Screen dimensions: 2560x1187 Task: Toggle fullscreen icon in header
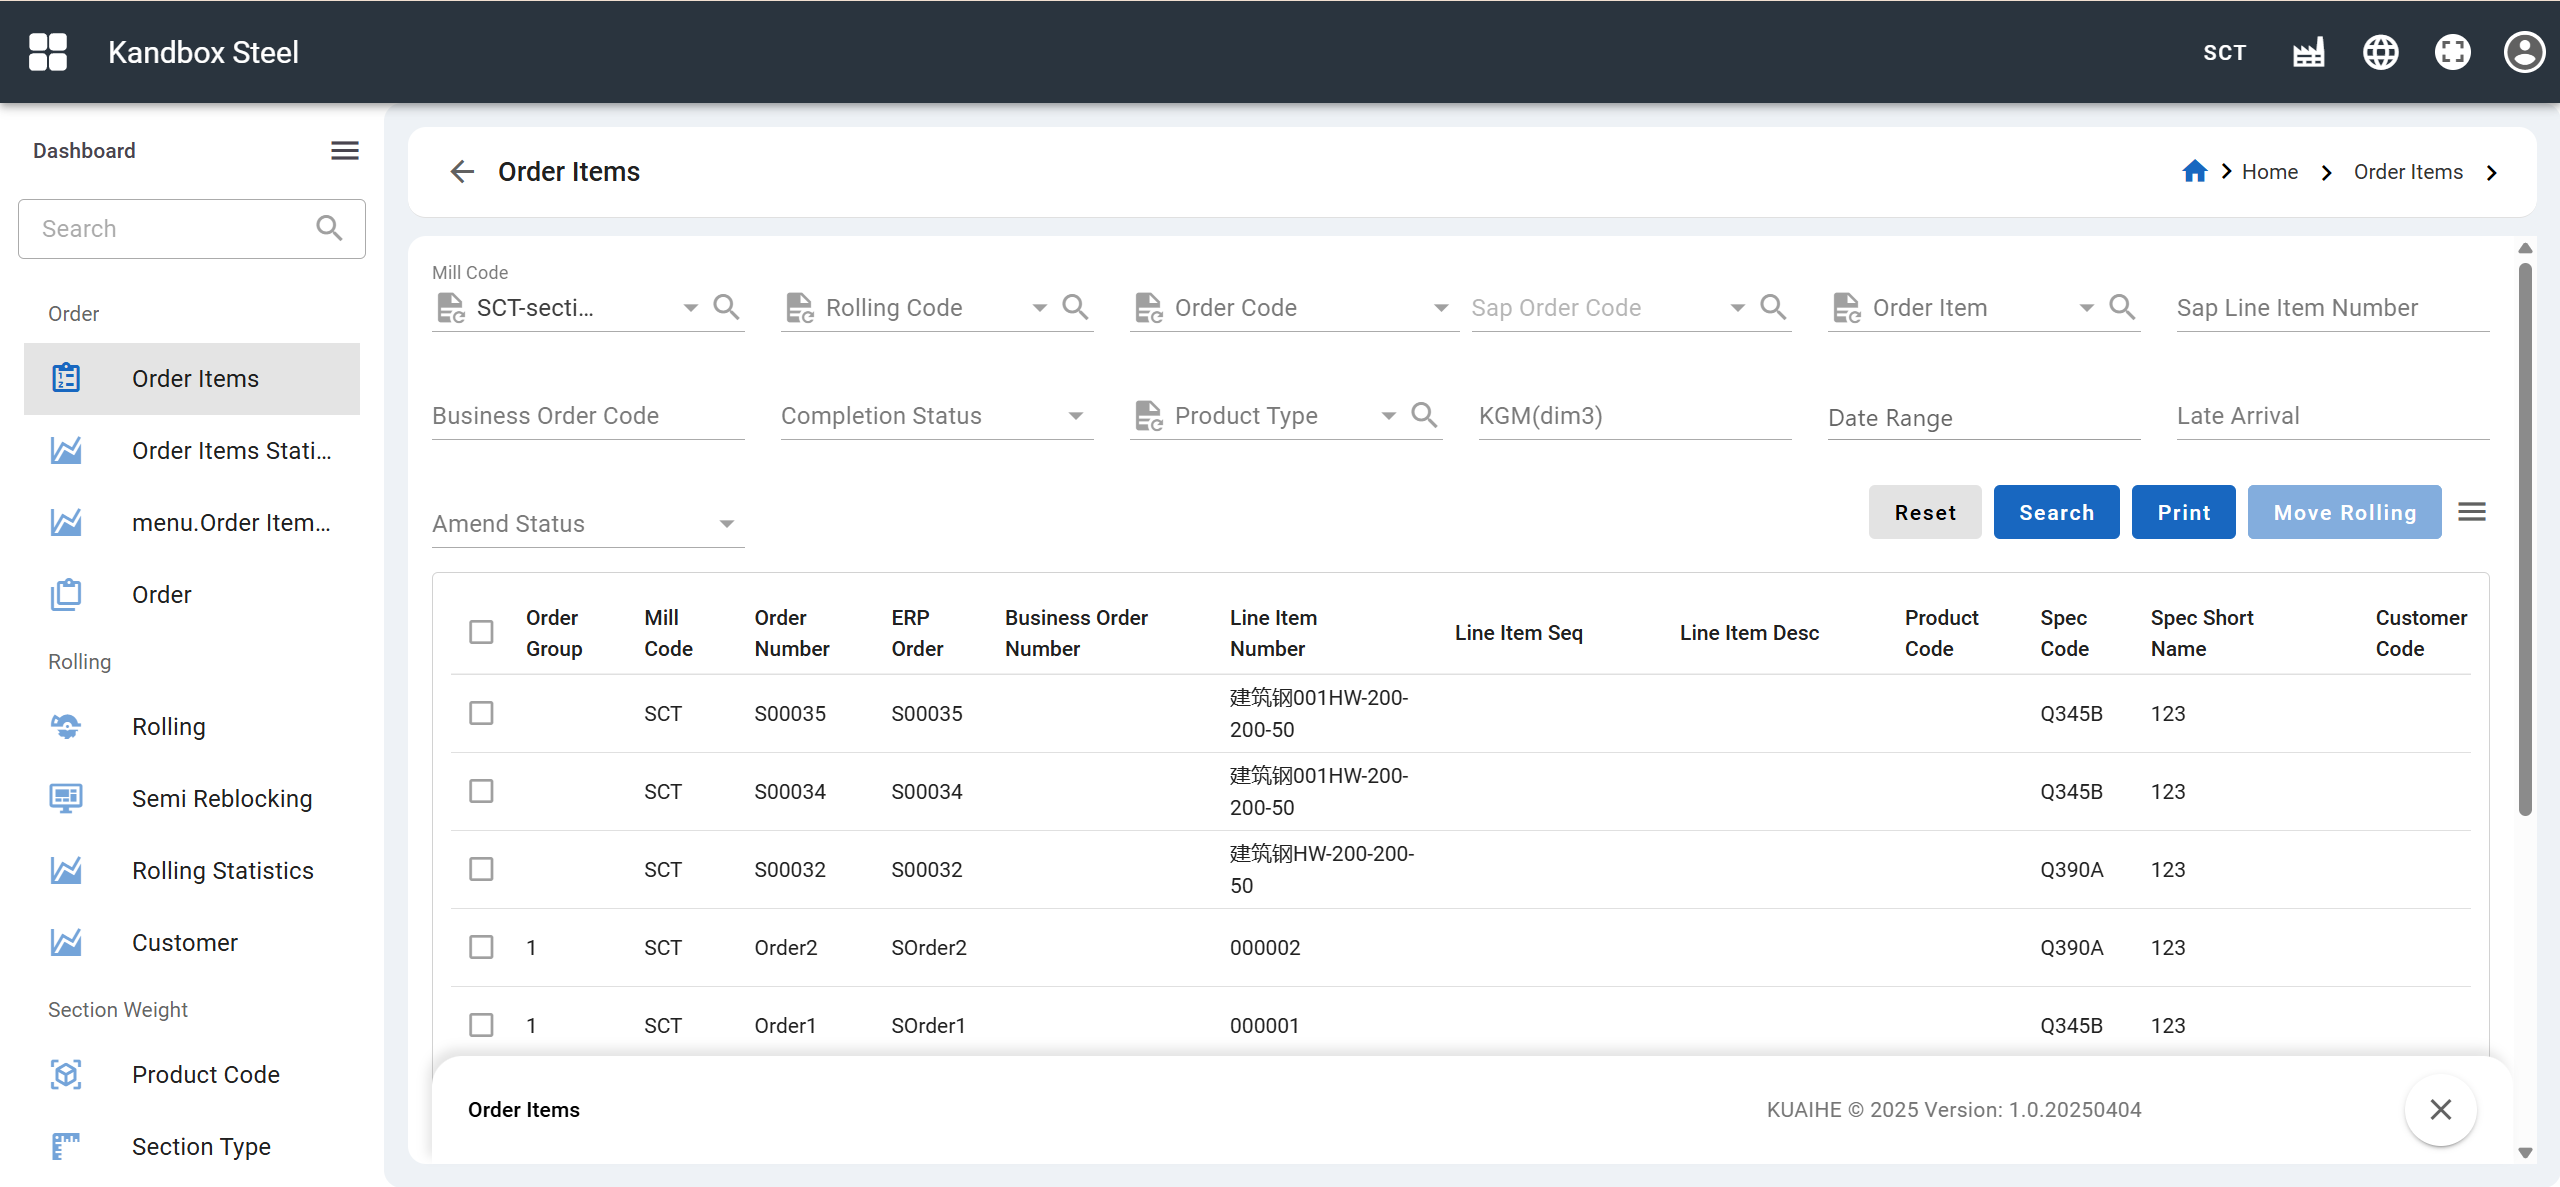tap(2452, 52)
